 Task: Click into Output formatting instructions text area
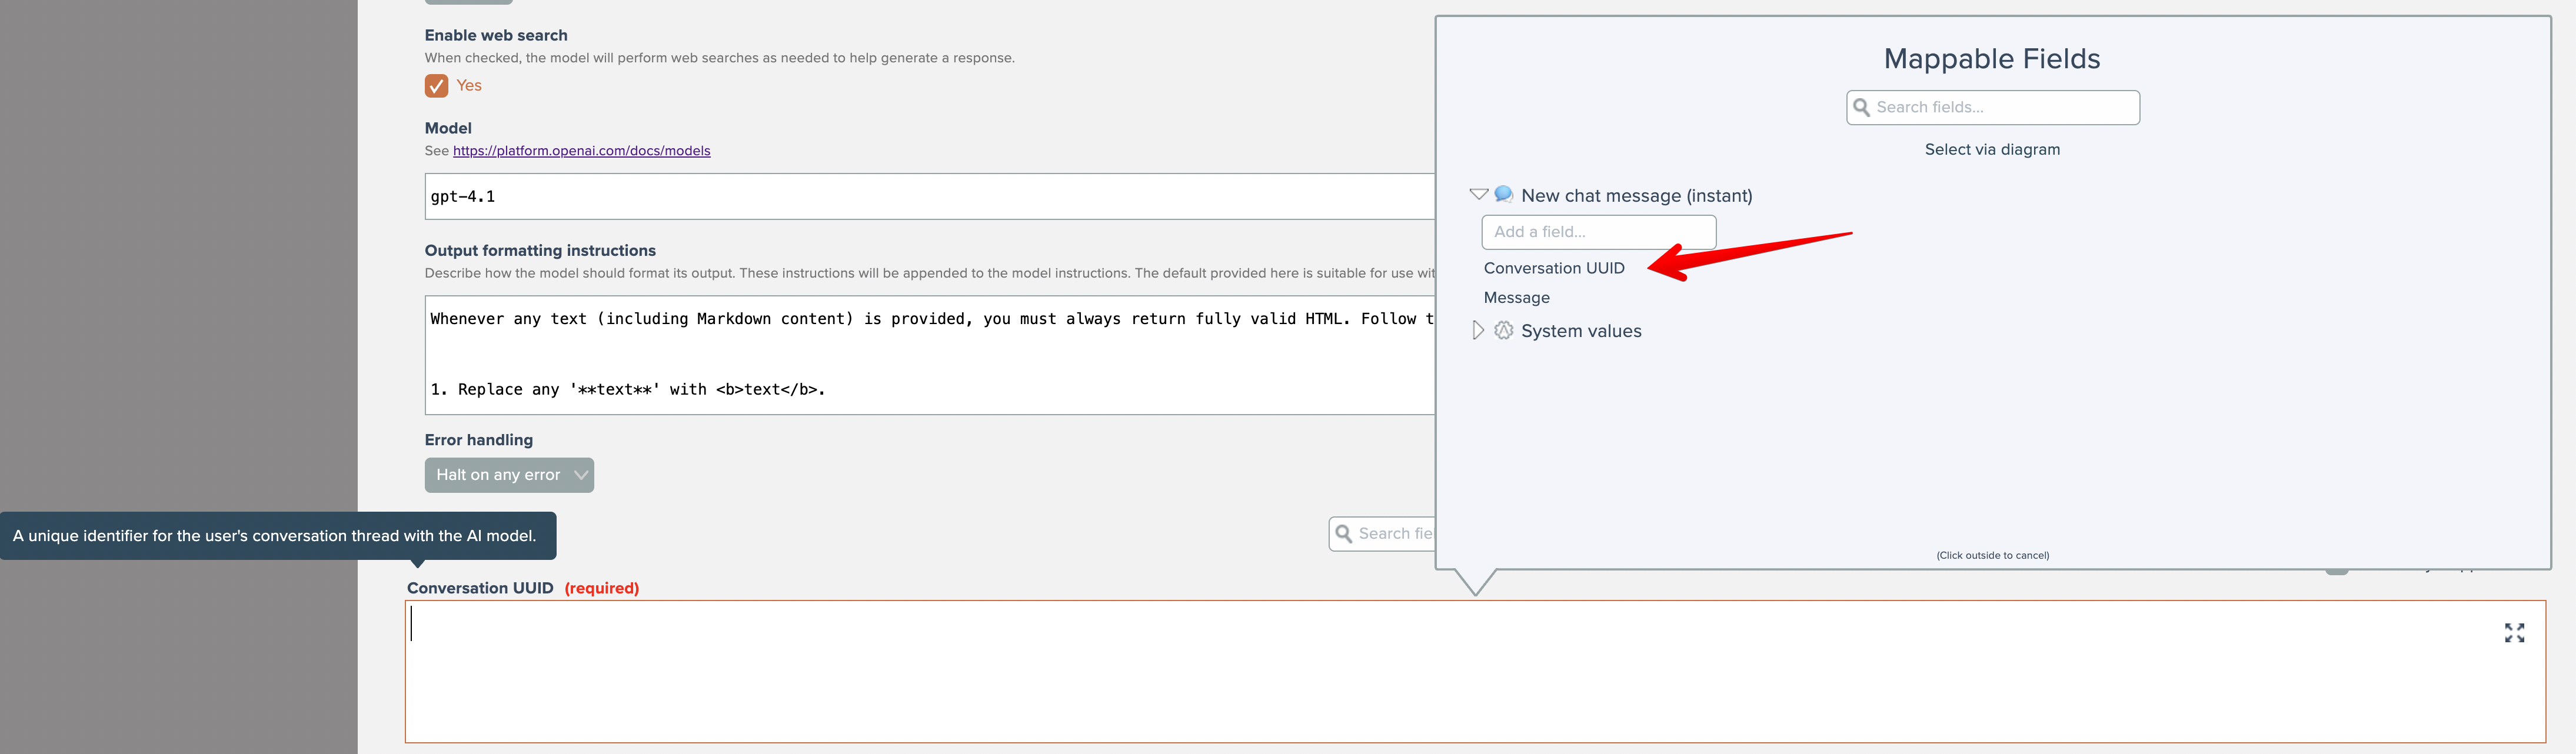(928, 354)
